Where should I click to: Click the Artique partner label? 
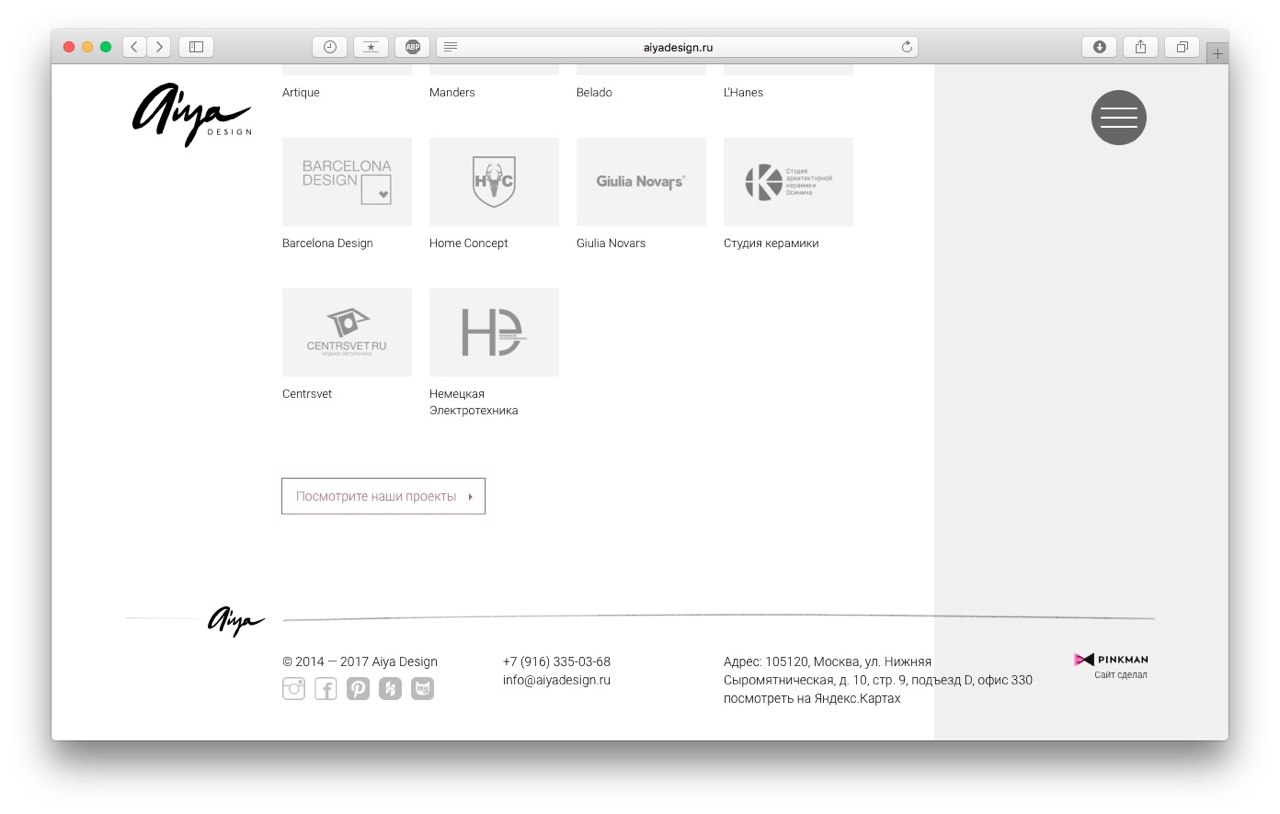click(x=301, y=93)
